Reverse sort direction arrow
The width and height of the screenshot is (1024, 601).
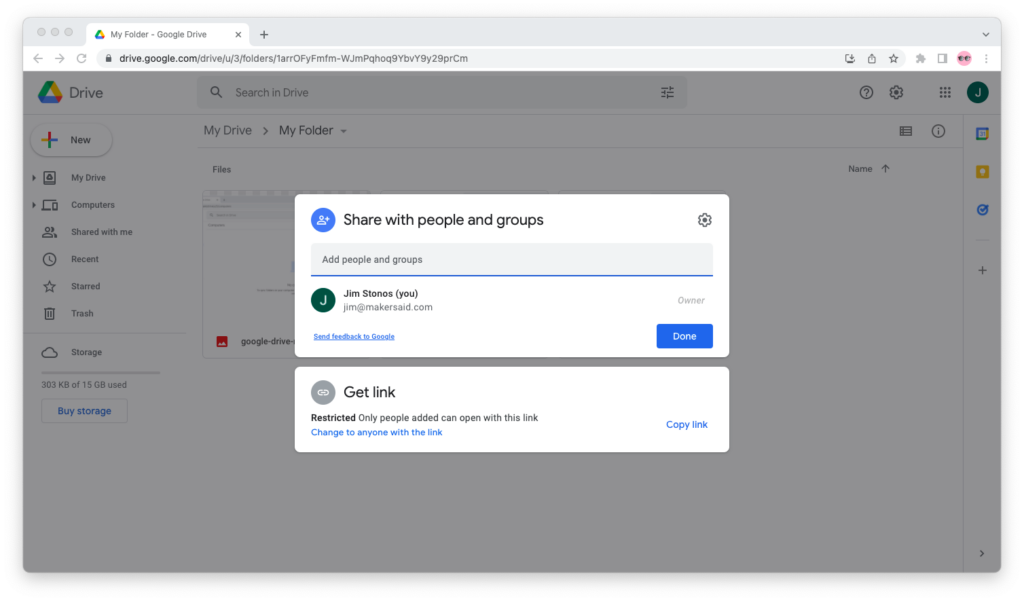pos(886,169)
